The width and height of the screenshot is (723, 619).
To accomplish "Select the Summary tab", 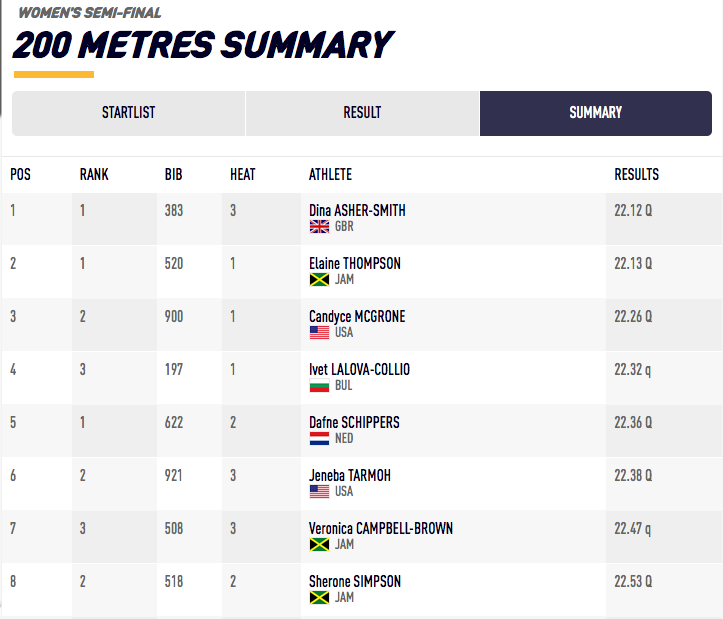I will pos(596,113).
